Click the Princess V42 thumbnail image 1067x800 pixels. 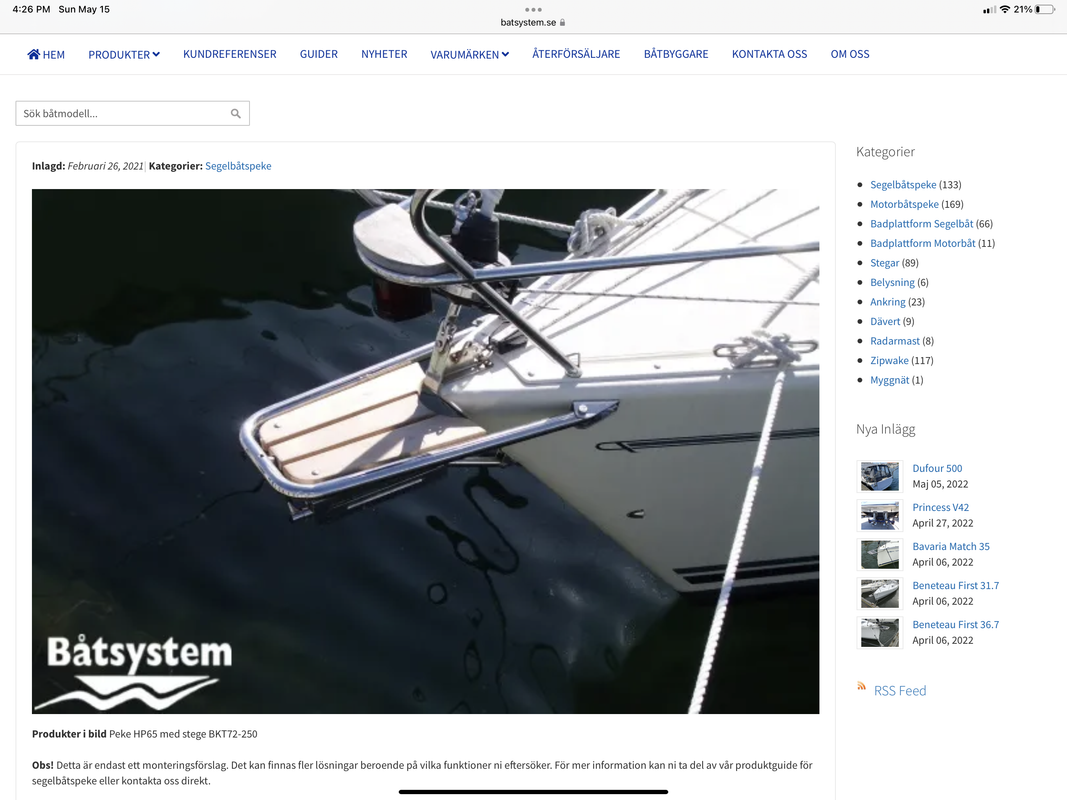coord(880,515)
